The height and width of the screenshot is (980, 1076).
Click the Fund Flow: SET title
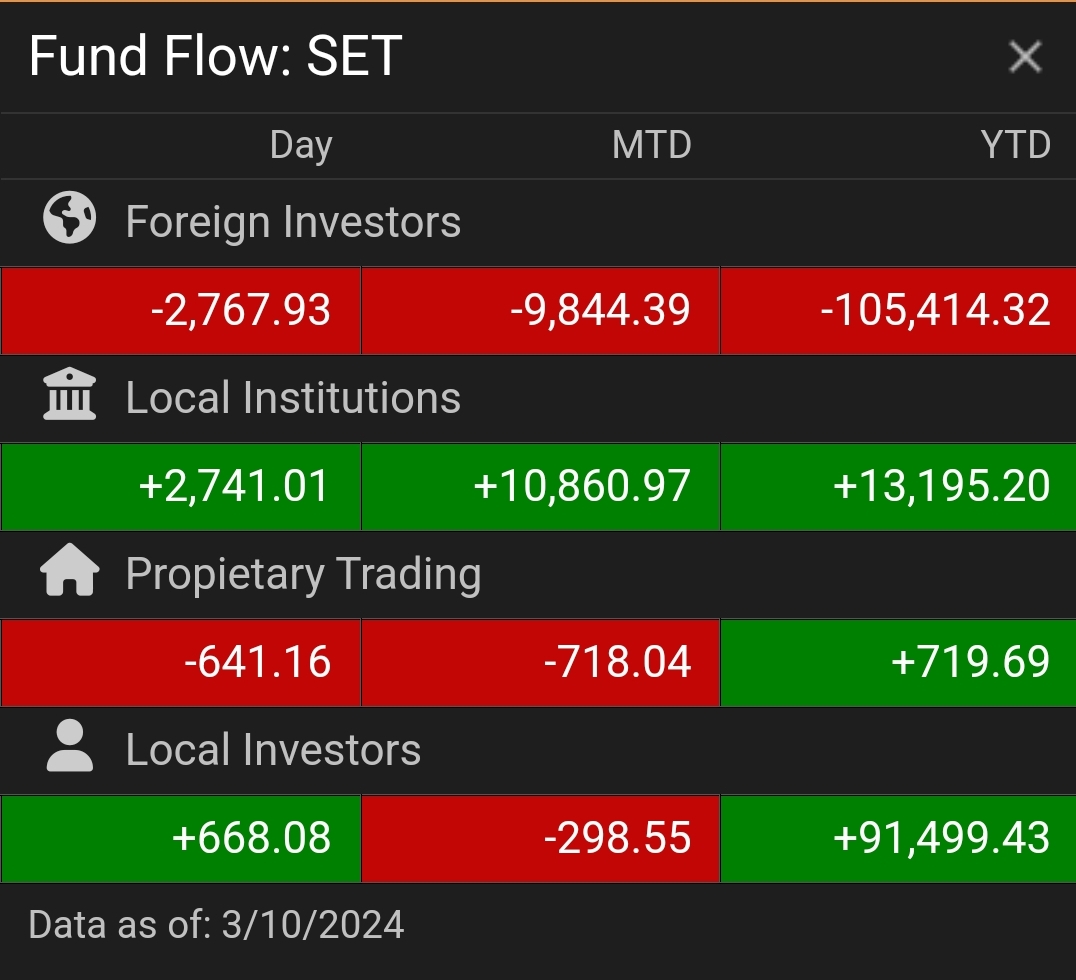point(215,56)
